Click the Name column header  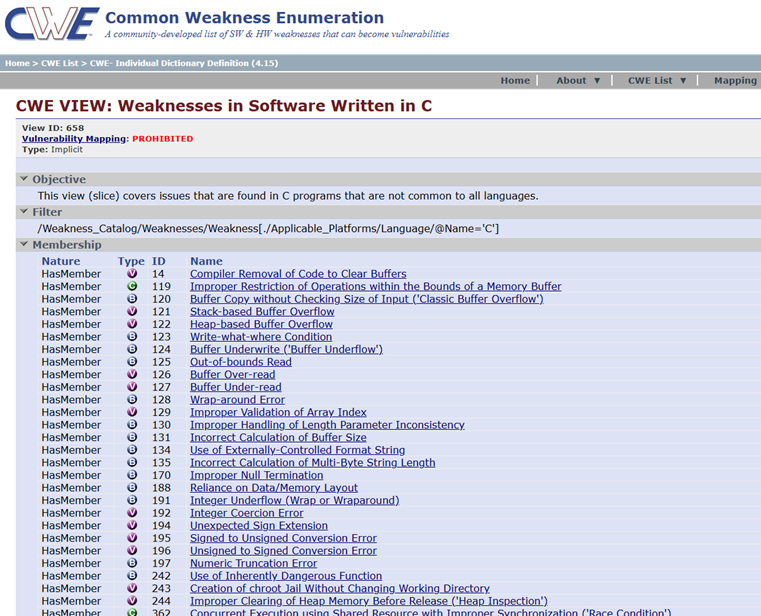[206, 261]
